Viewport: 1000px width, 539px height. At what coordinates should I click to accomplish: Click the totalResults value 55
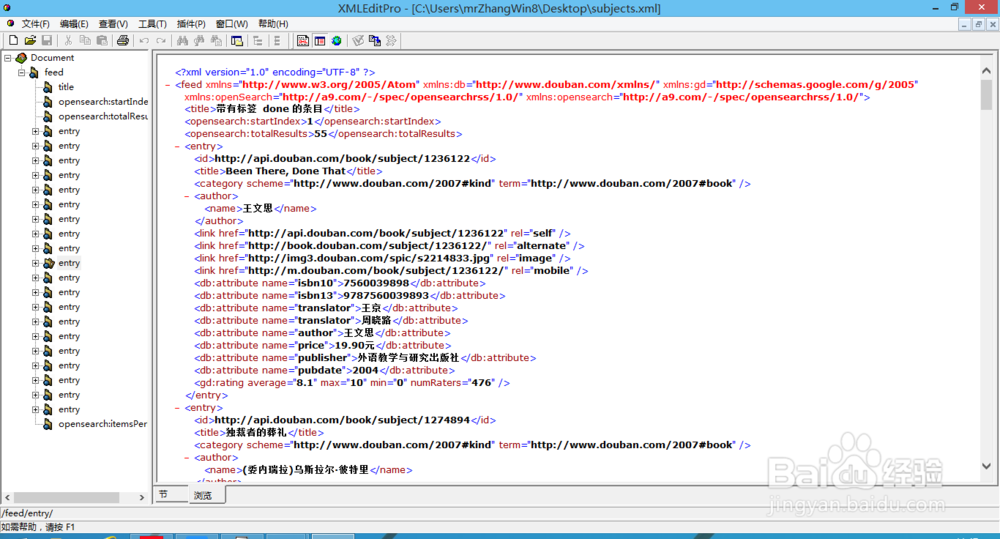[320, 134]
